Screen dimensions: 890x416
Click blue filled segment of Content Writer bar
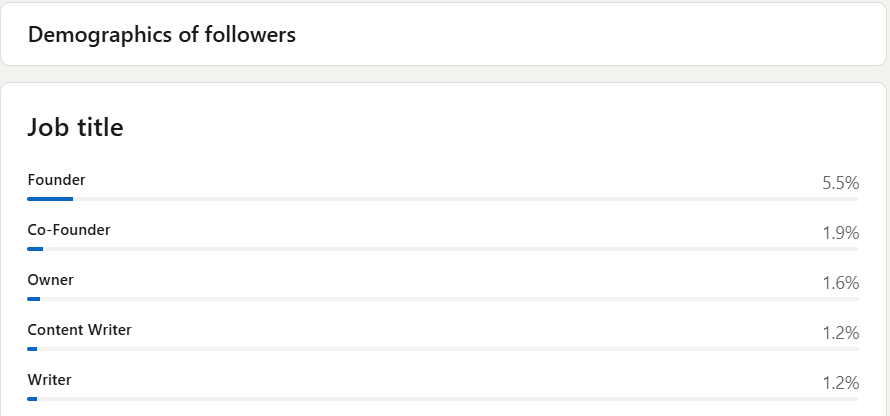32,349
